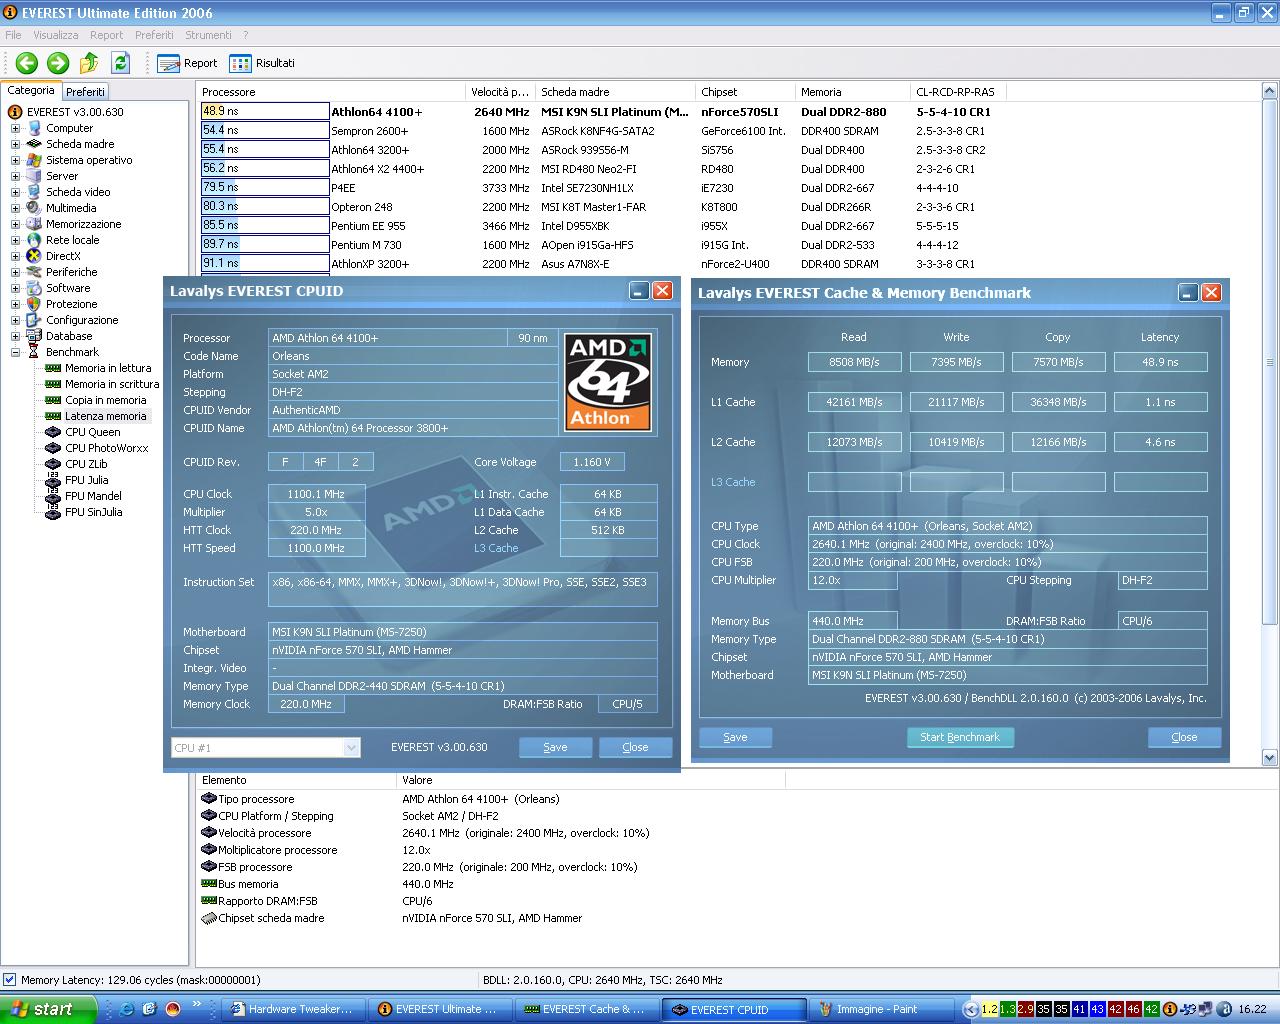The image size is (1280, 1024).
Task: Select the Memorizzazione tree item
Action: click(84, 224)
